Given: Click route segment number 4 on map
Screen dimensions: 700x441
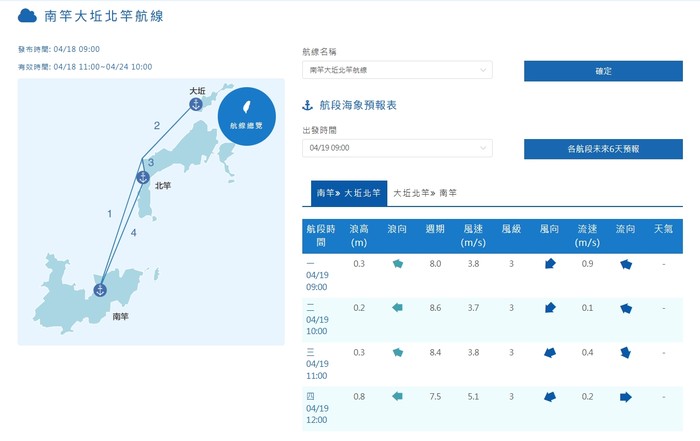Looking at the screenshot, I should pos(133,233).
